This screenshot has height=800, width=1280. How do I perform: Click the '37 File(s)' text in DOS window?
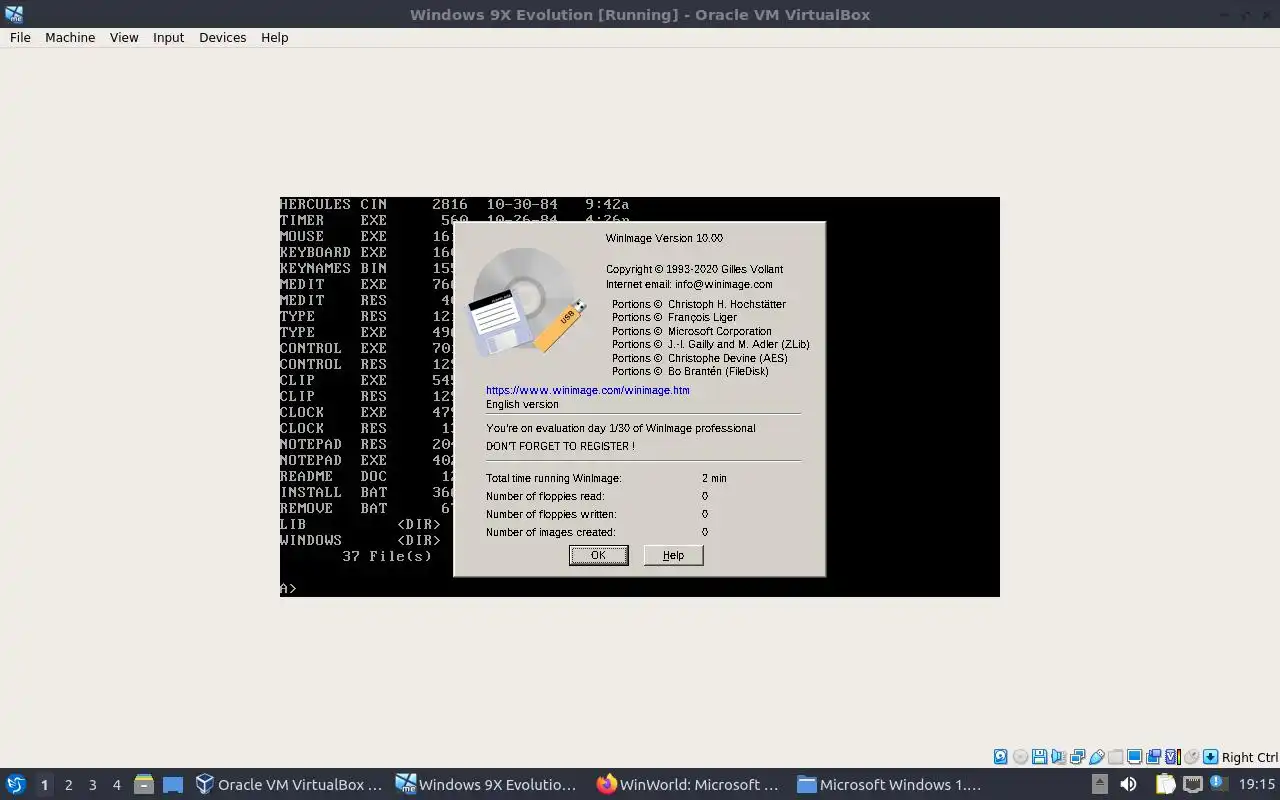(x=387, y=556)
